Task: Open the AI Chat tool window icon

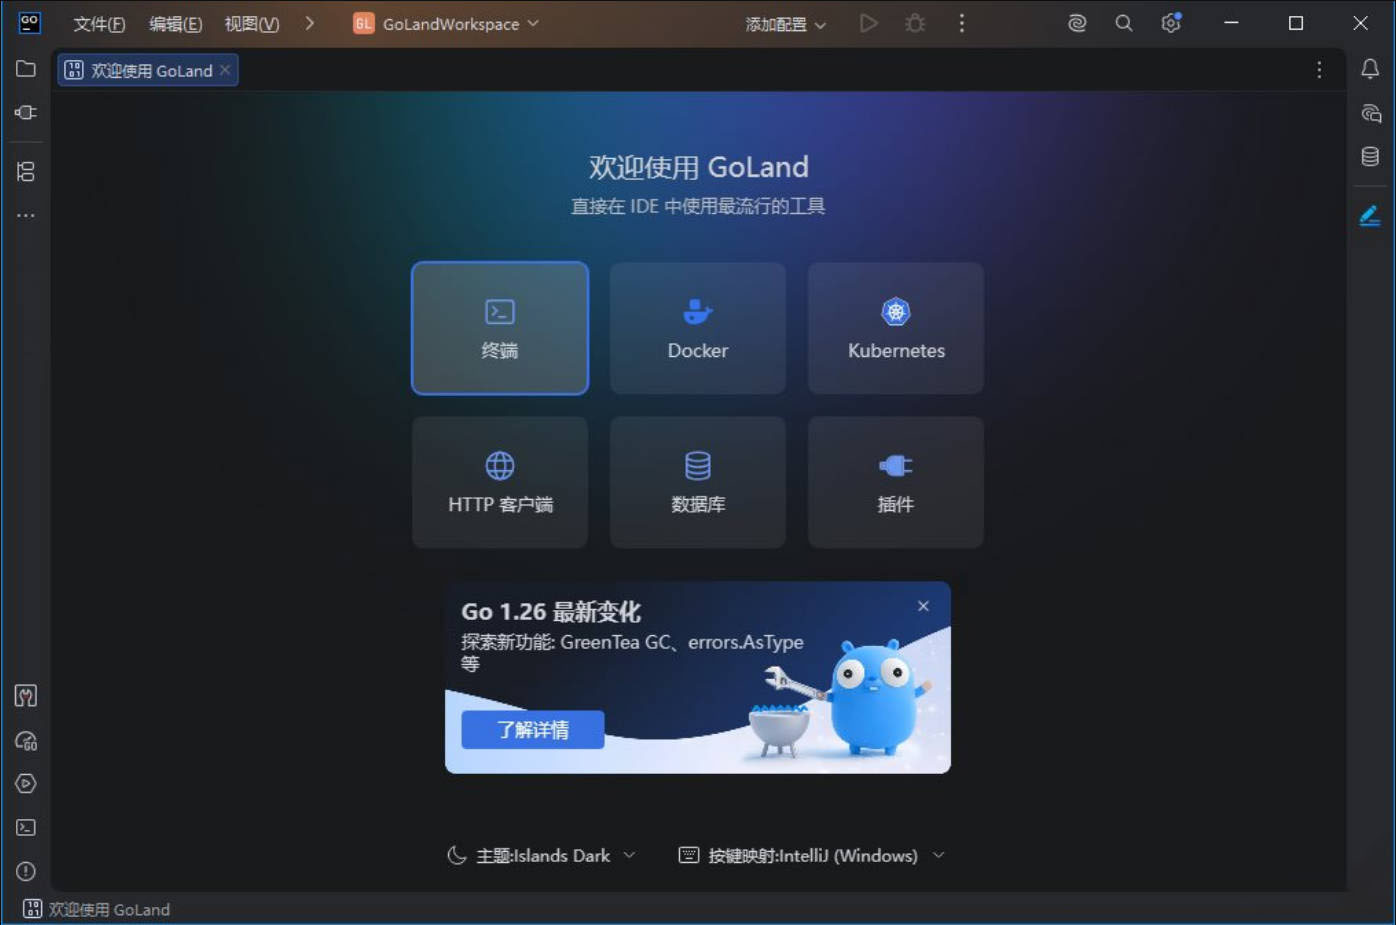Action: tap(1370, 113)
